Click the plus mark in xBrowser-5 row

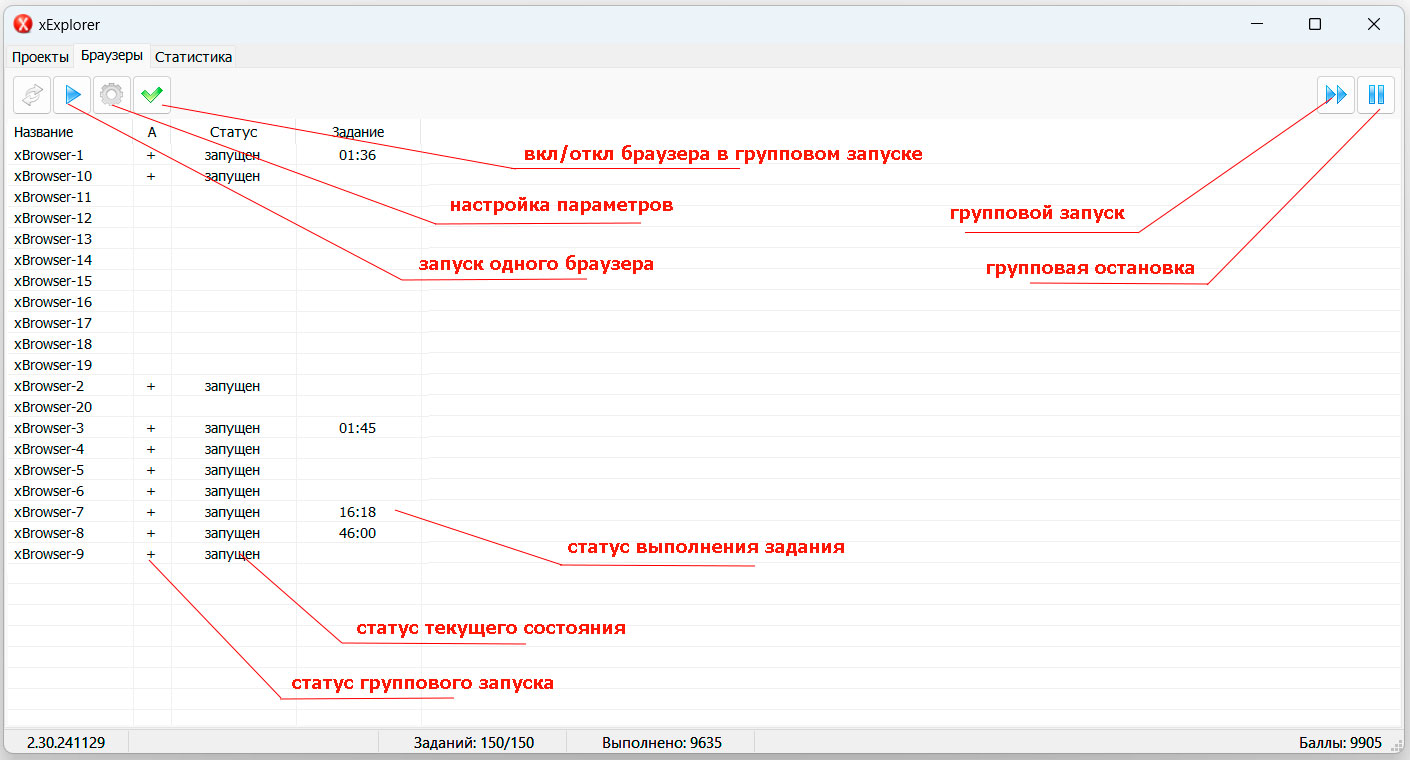coord(151,470)
